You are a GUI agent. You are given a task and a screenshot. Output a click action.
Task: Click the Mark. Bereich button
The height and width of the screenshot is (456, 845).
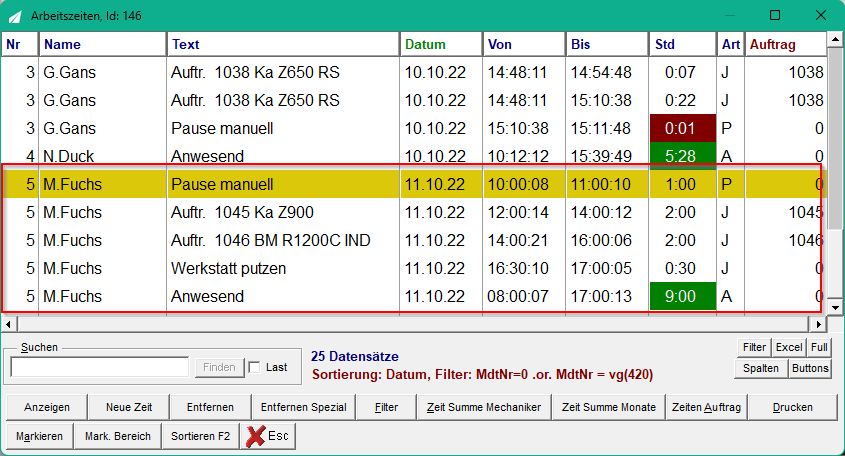(118, 436)
